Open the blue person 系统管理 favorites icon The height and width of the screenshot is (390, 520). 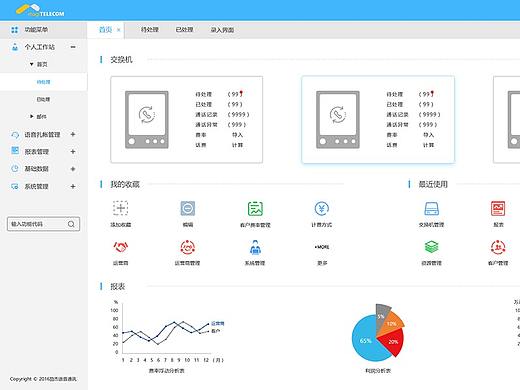point(255,247)
